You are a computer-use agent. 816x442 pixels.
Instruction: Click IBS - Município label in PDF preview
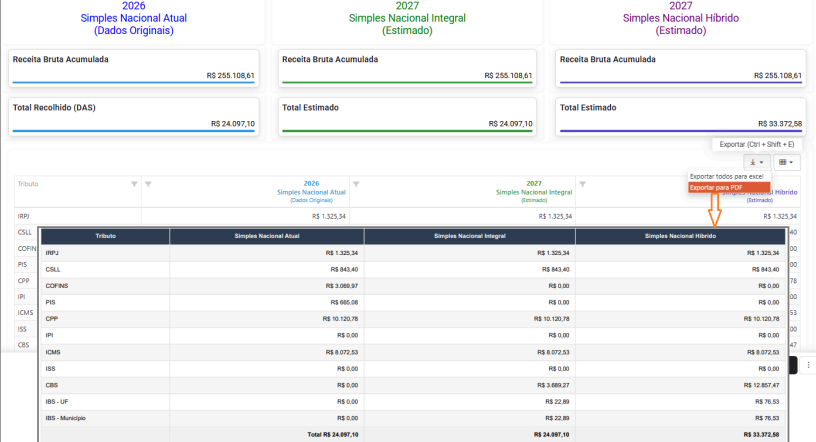point(65,418)
